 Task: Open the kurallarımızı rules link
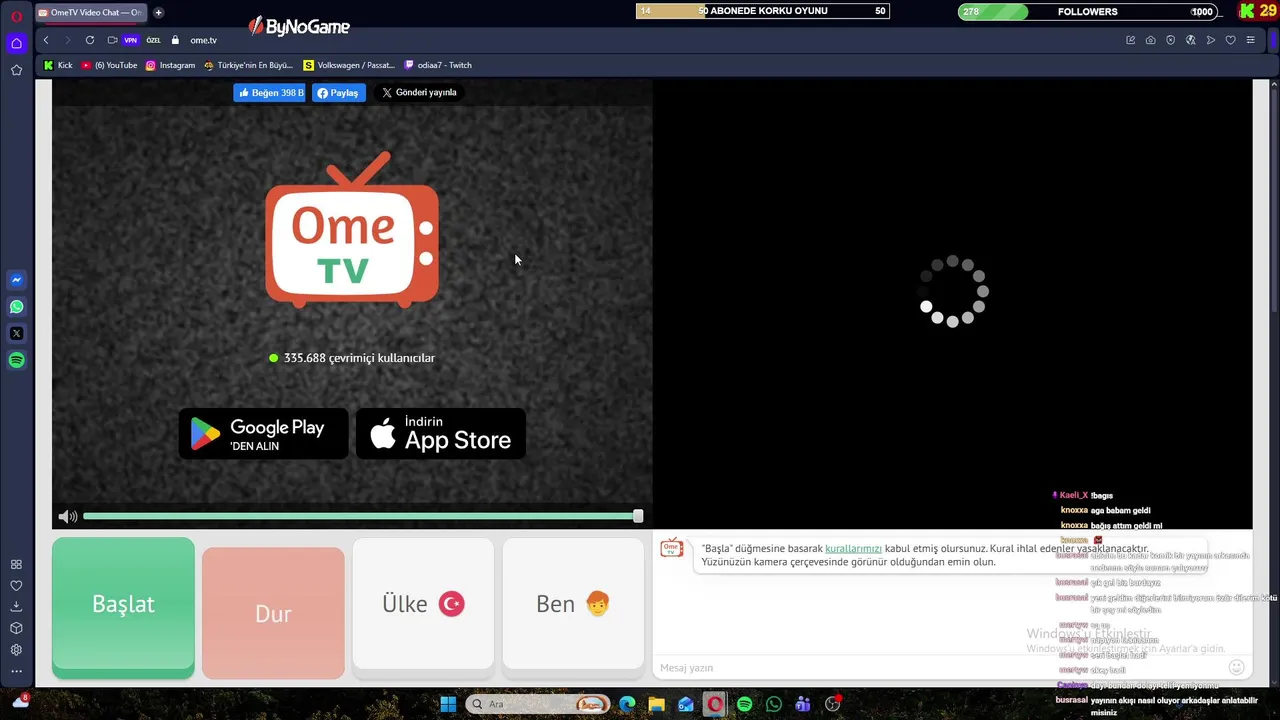853,549
